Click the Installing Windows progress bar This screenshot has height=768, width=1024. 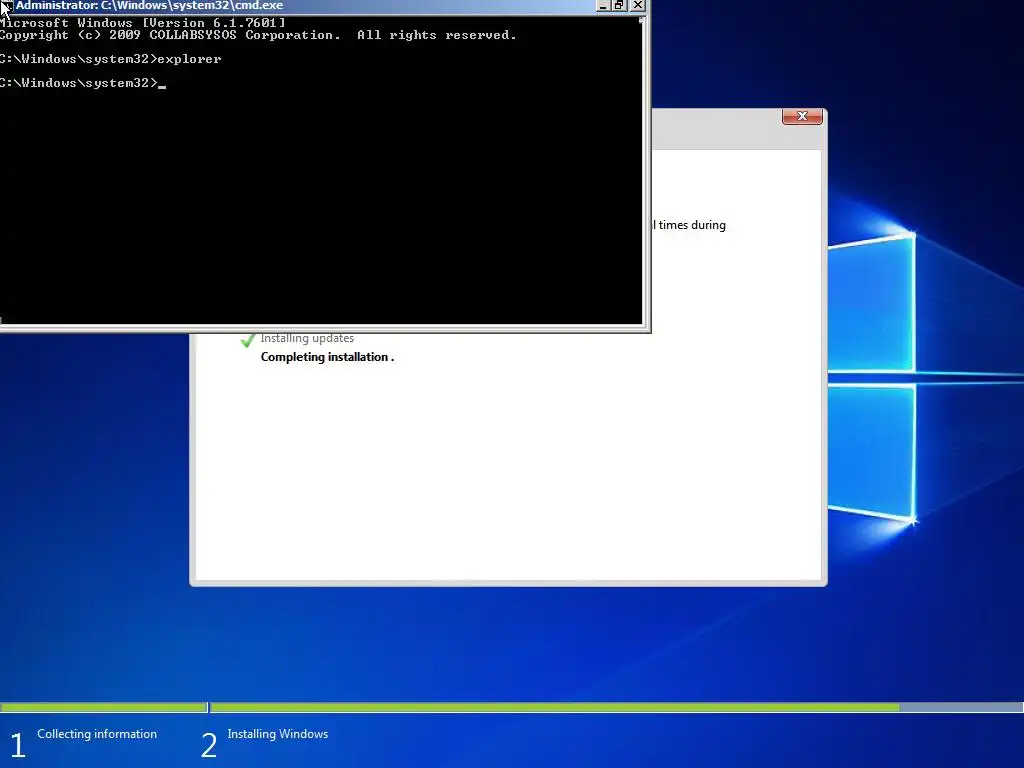(616, 707)
